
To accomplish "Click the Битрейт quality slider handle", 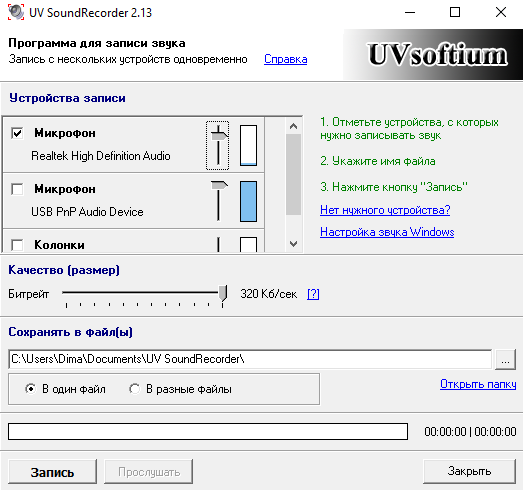I will [x=222, y=294].
